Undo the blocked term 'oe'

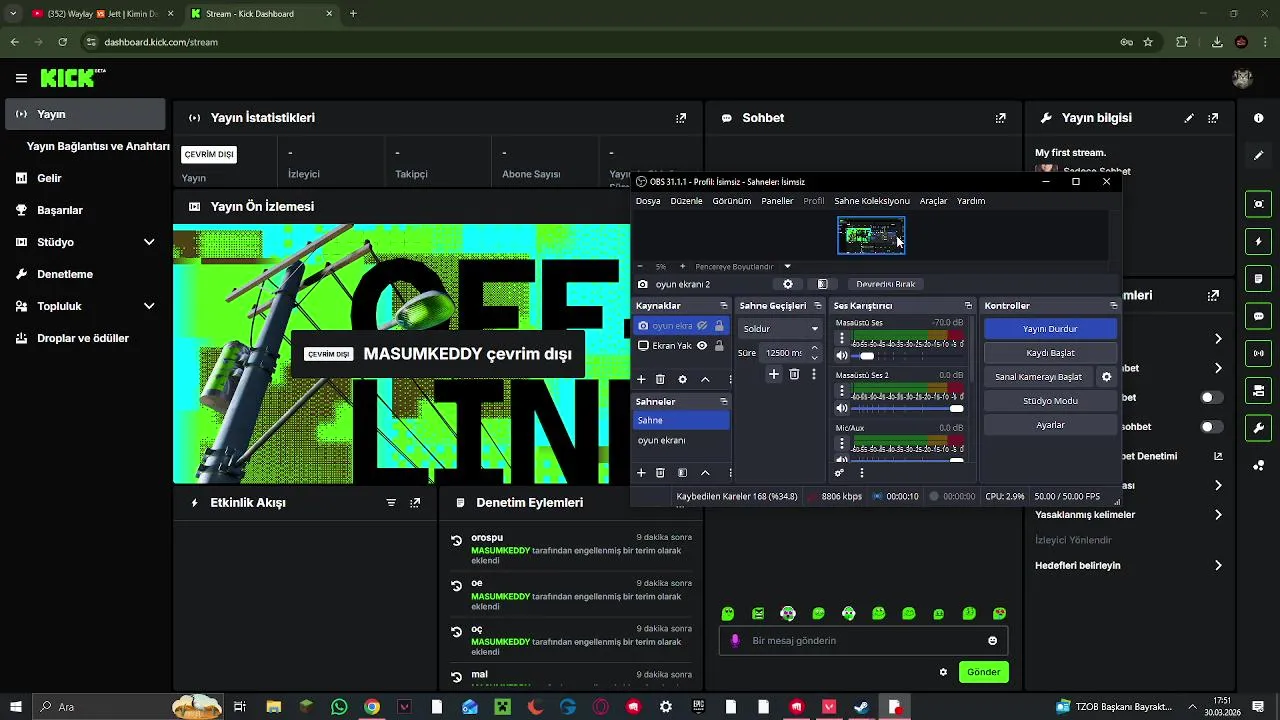456,586
